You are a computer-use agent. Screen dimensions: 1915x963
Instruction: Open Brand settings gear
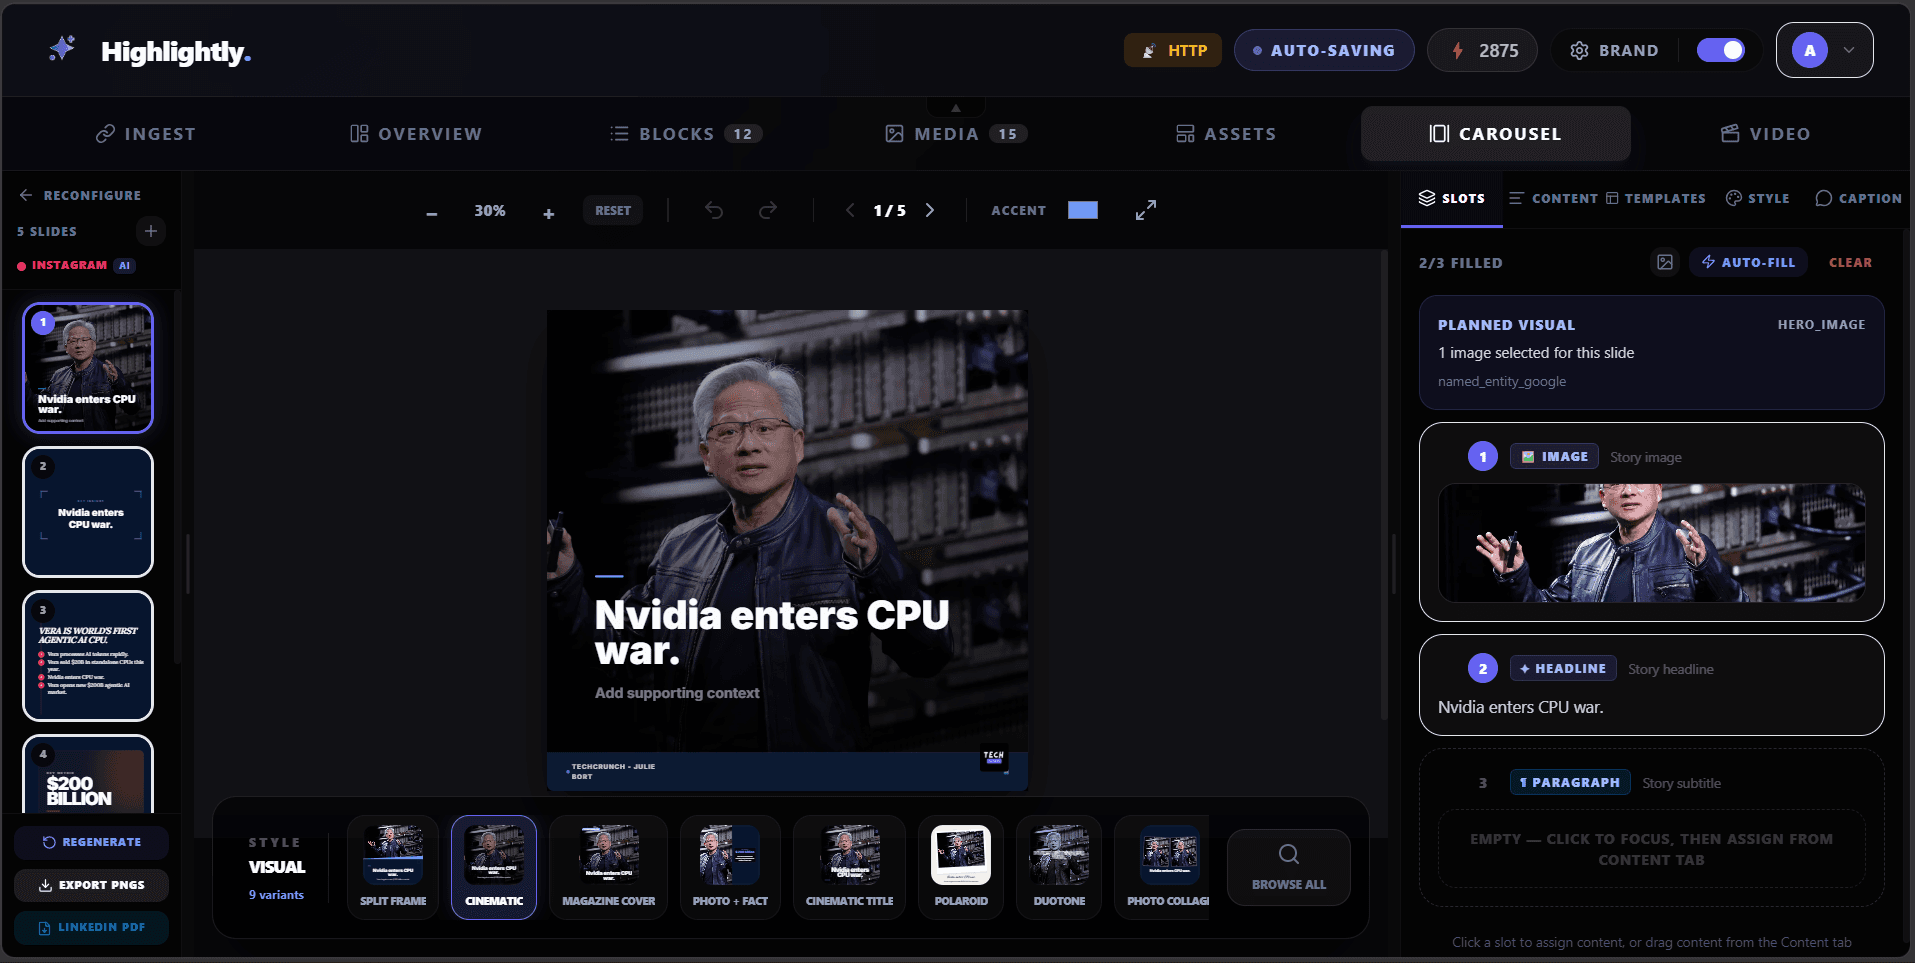tap(1579, 50)
